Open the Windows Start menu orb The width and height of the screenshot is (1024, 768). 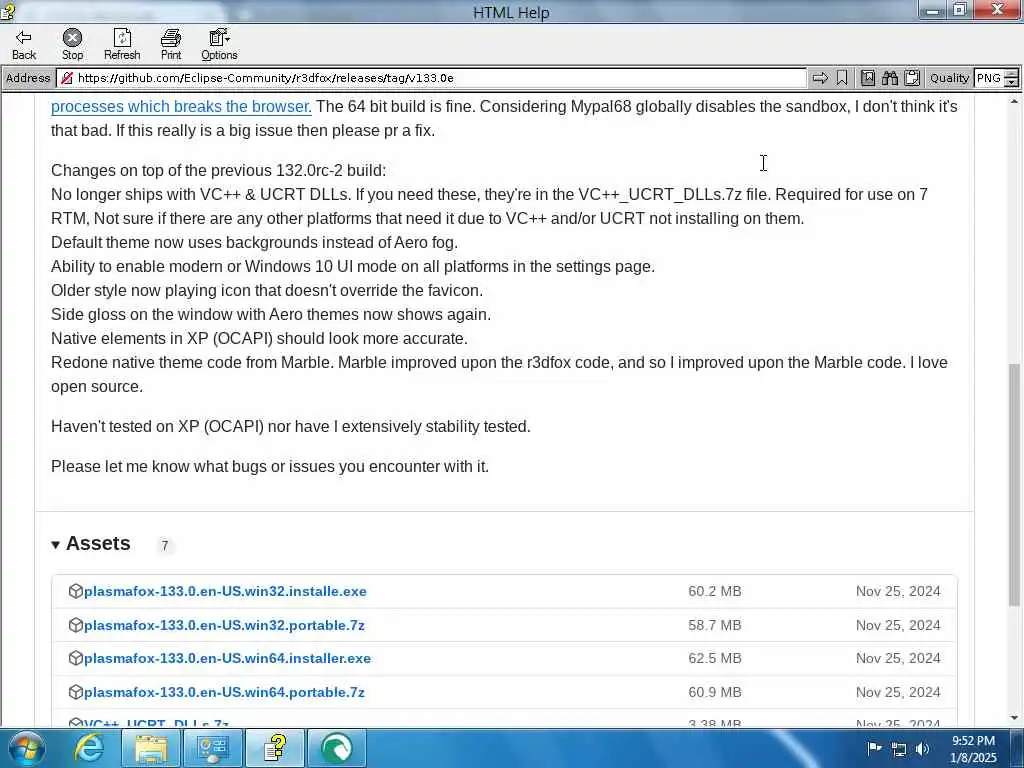(26, 748)
